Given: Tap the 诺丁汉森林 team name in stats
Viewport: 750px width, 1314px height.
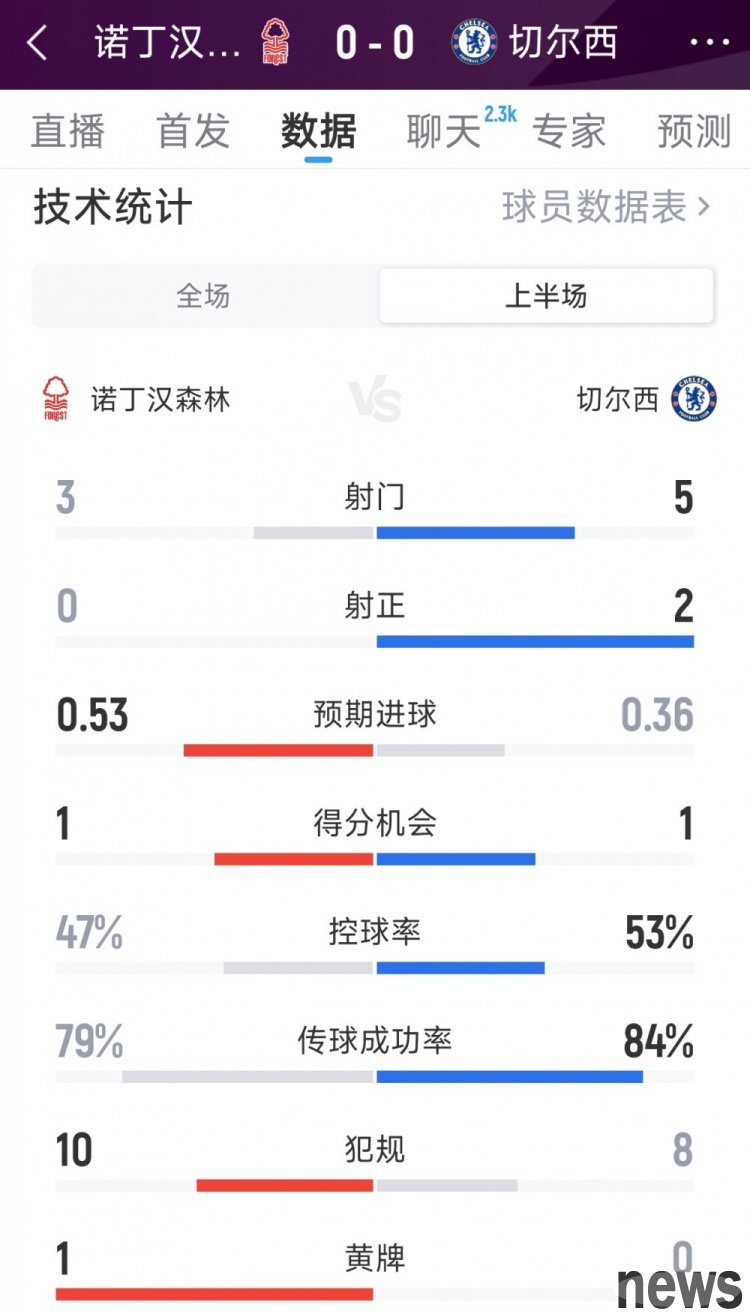Looking at the screenshot, I should point(160,400).
